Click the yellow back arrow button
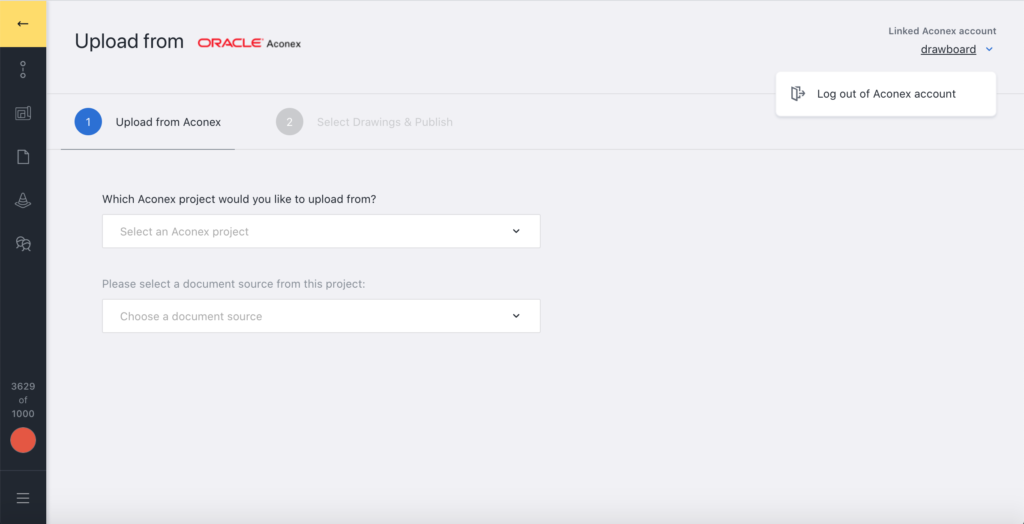Image resolution: width=1024 pixels, height=524 pixels. coord(23,23)
